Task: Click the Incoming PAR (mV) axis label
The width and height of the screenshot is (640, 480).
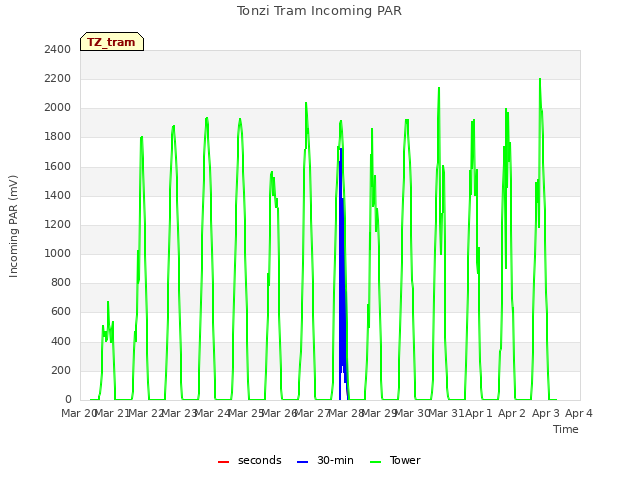Action: [x=13, y=227]
